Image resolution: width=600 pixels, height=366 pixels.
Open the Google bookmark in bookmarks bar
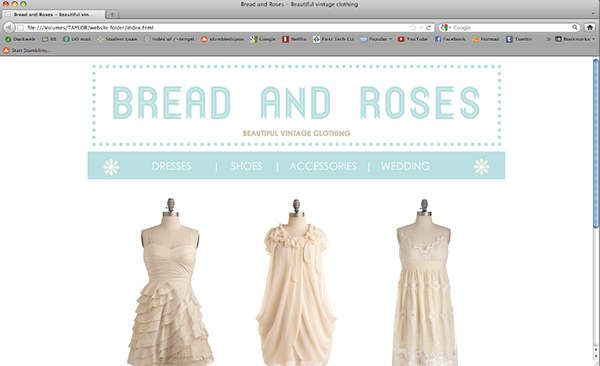click(x=263, y=39)
